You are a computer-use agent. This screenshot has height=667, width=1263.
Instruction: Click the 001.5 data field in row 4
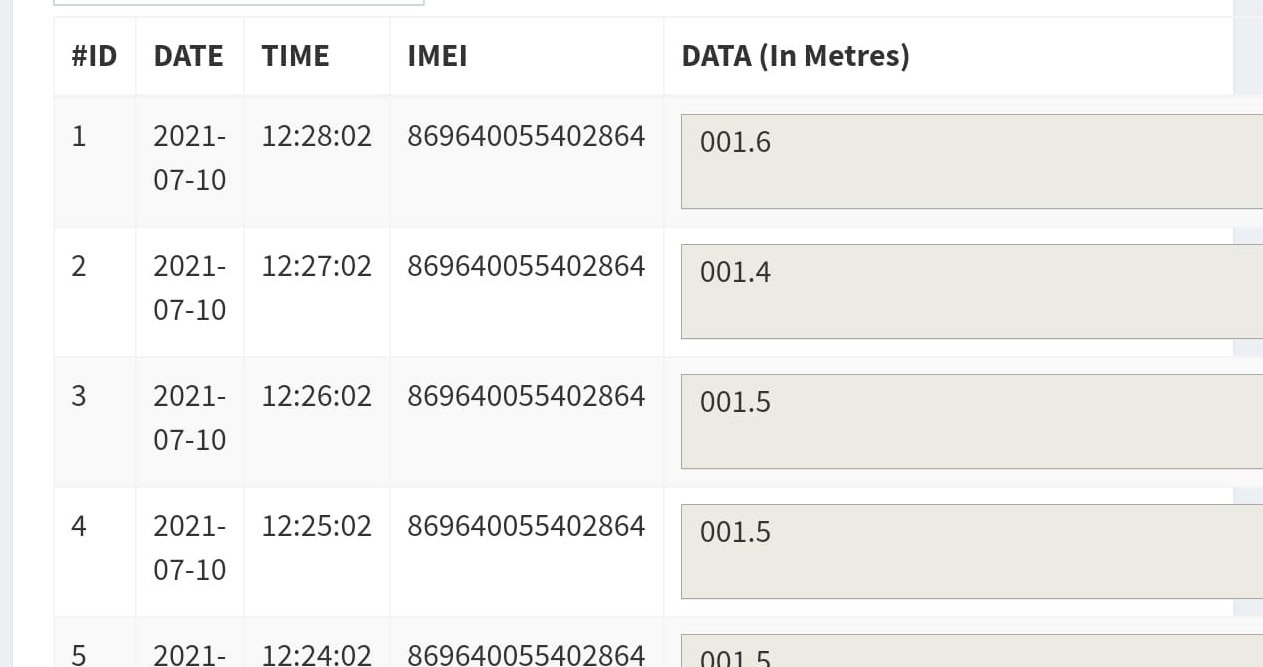pyautogui.click(x=970, y=551)
